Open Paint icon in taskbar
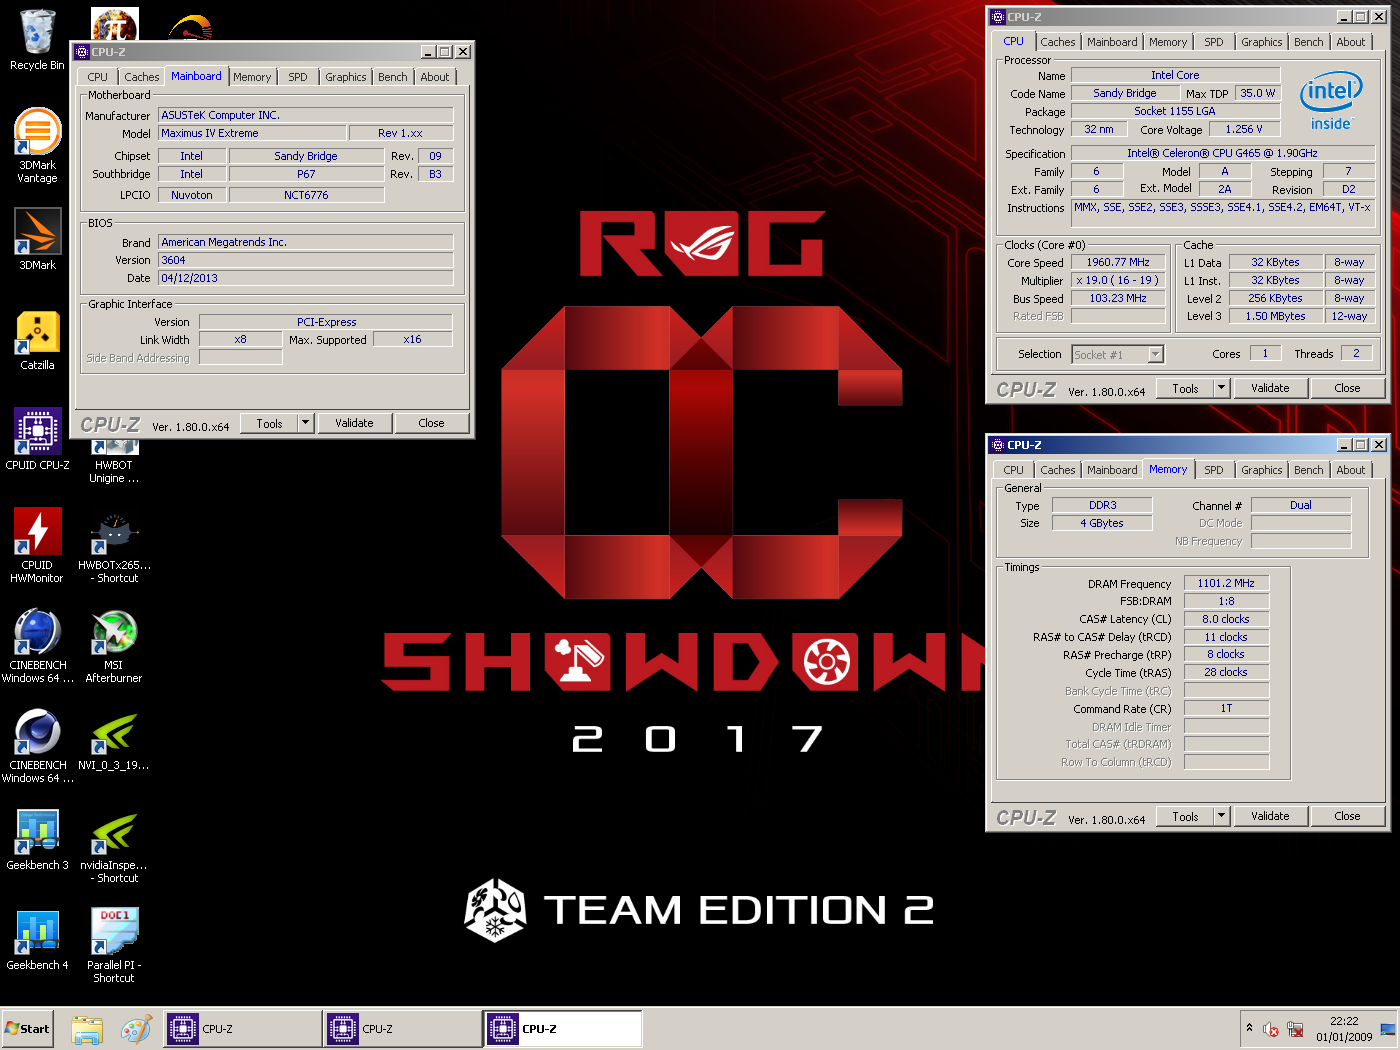1400x1050 pixels. 135,1029
